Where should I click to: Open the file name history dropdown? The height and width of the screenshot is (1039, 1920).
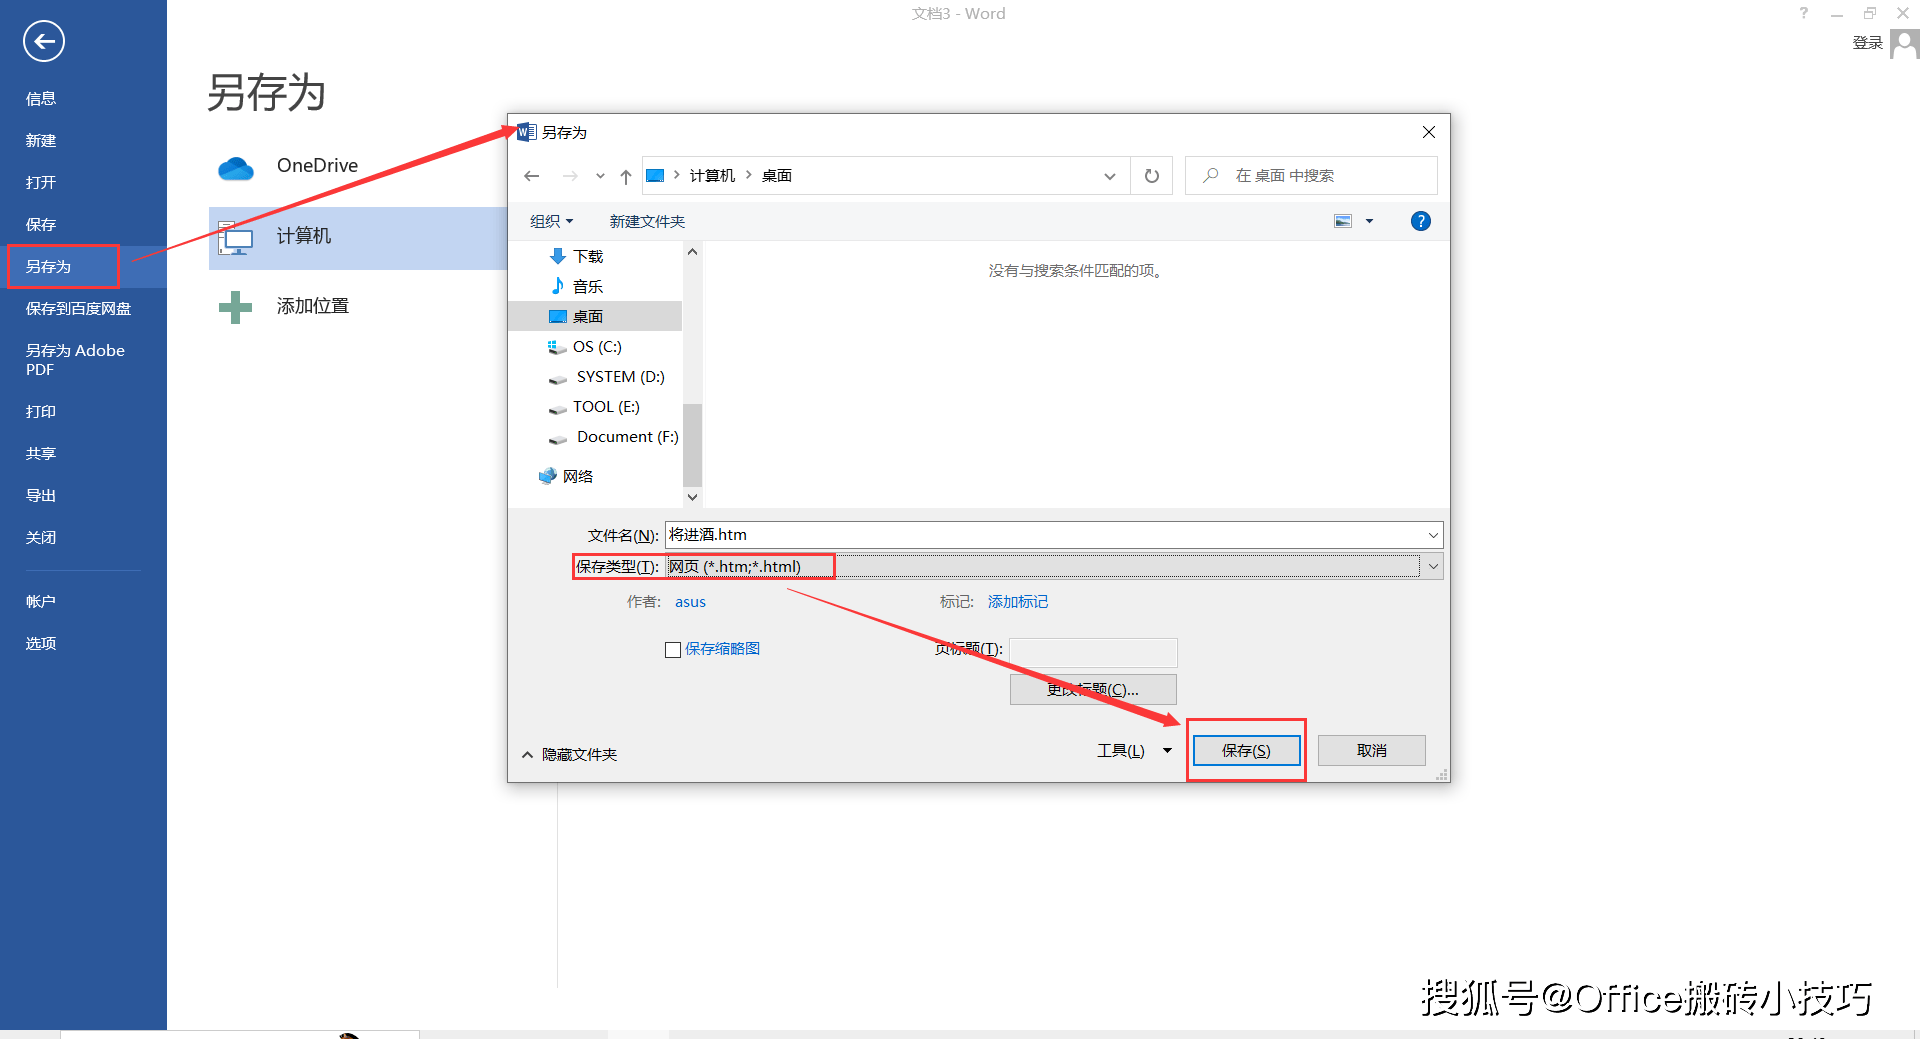(x=1433, y=535)
